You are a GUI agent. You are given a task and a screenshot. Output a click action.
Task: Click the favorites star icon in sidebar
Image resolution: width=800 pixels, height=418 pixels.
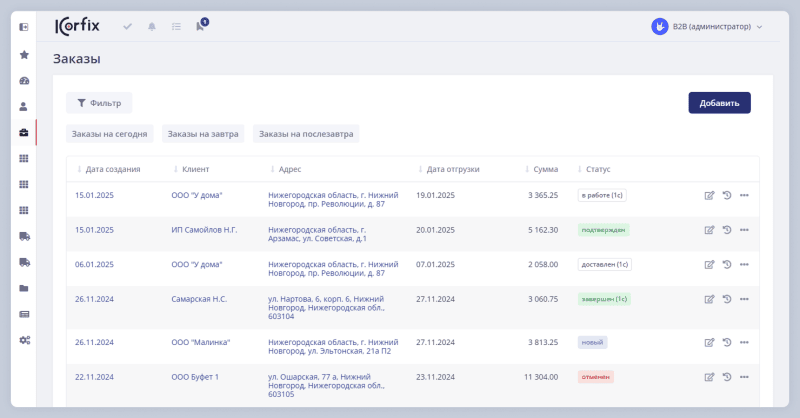click(x=24, y=55)
